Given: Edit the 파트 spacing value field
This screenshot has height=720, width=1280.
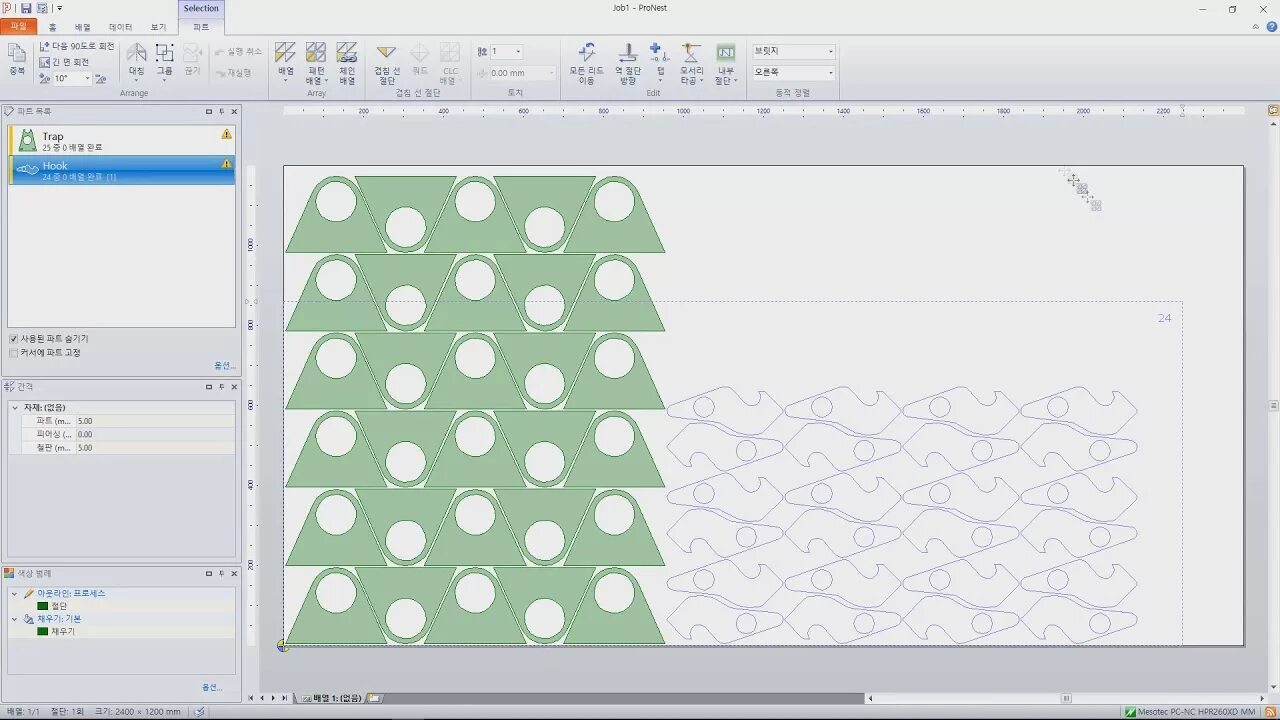Looking at the screenshot, I should point(155,421).
